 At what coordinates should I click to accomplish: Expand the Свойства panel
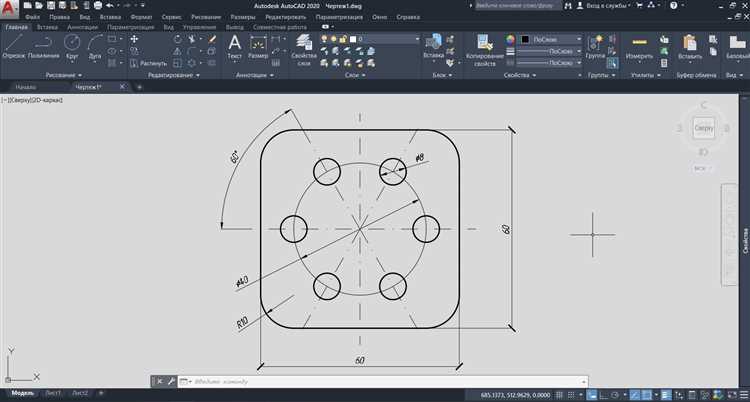519,75
